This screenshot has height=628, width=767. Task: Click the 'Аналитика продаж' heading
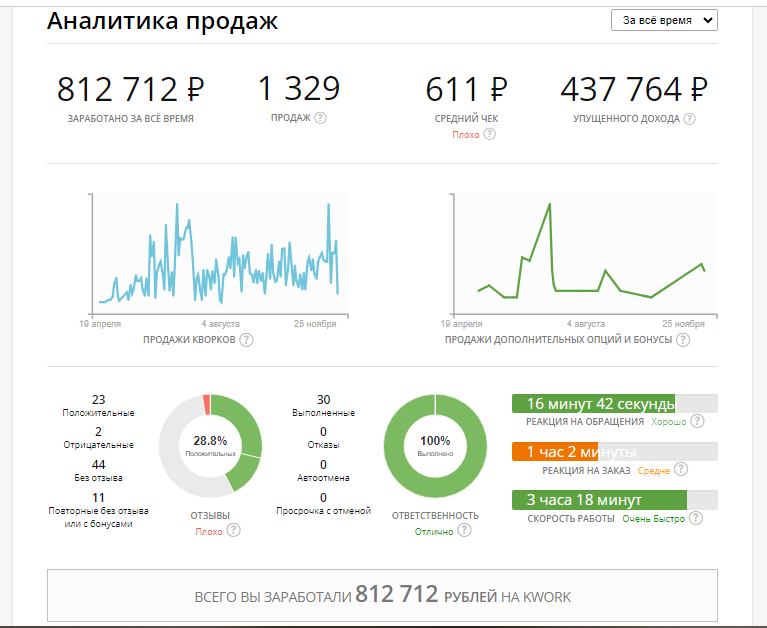[x=162, y=22]
